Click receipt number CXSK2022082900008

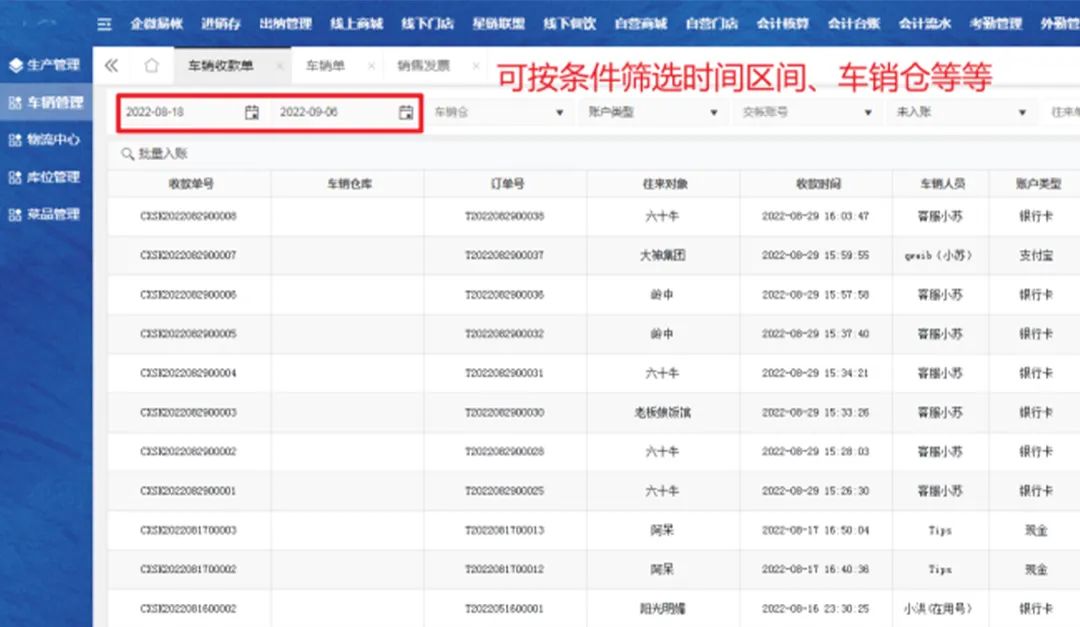(188, 216)
